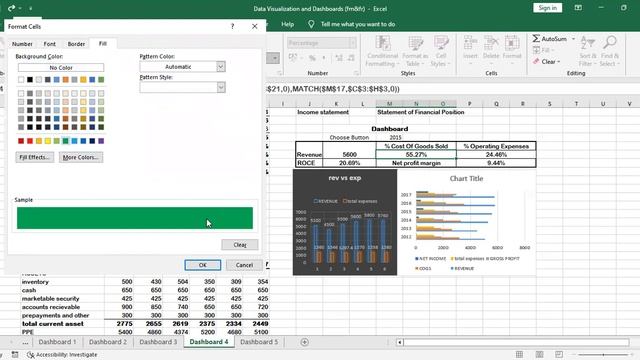Open the Dashboard 5 sheet tab
The image size is (640, 360).
pyautogui.click(x=259, y=342)
